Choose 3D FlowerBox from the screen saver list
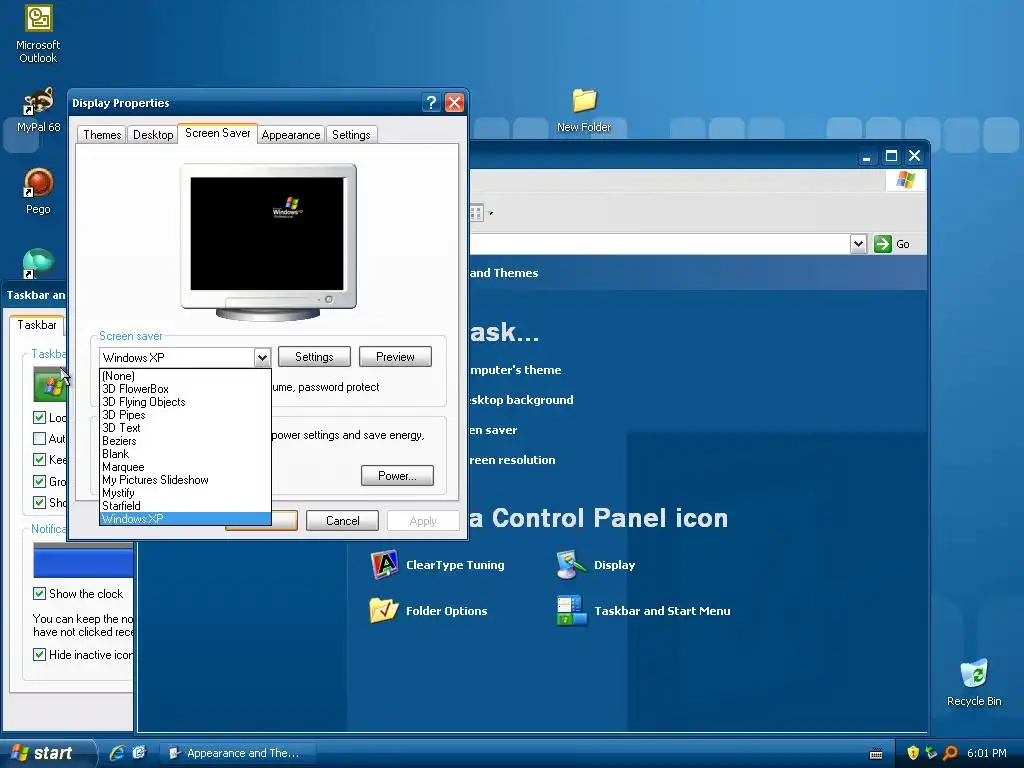The image size is (1024, 768). coord(185,389)
